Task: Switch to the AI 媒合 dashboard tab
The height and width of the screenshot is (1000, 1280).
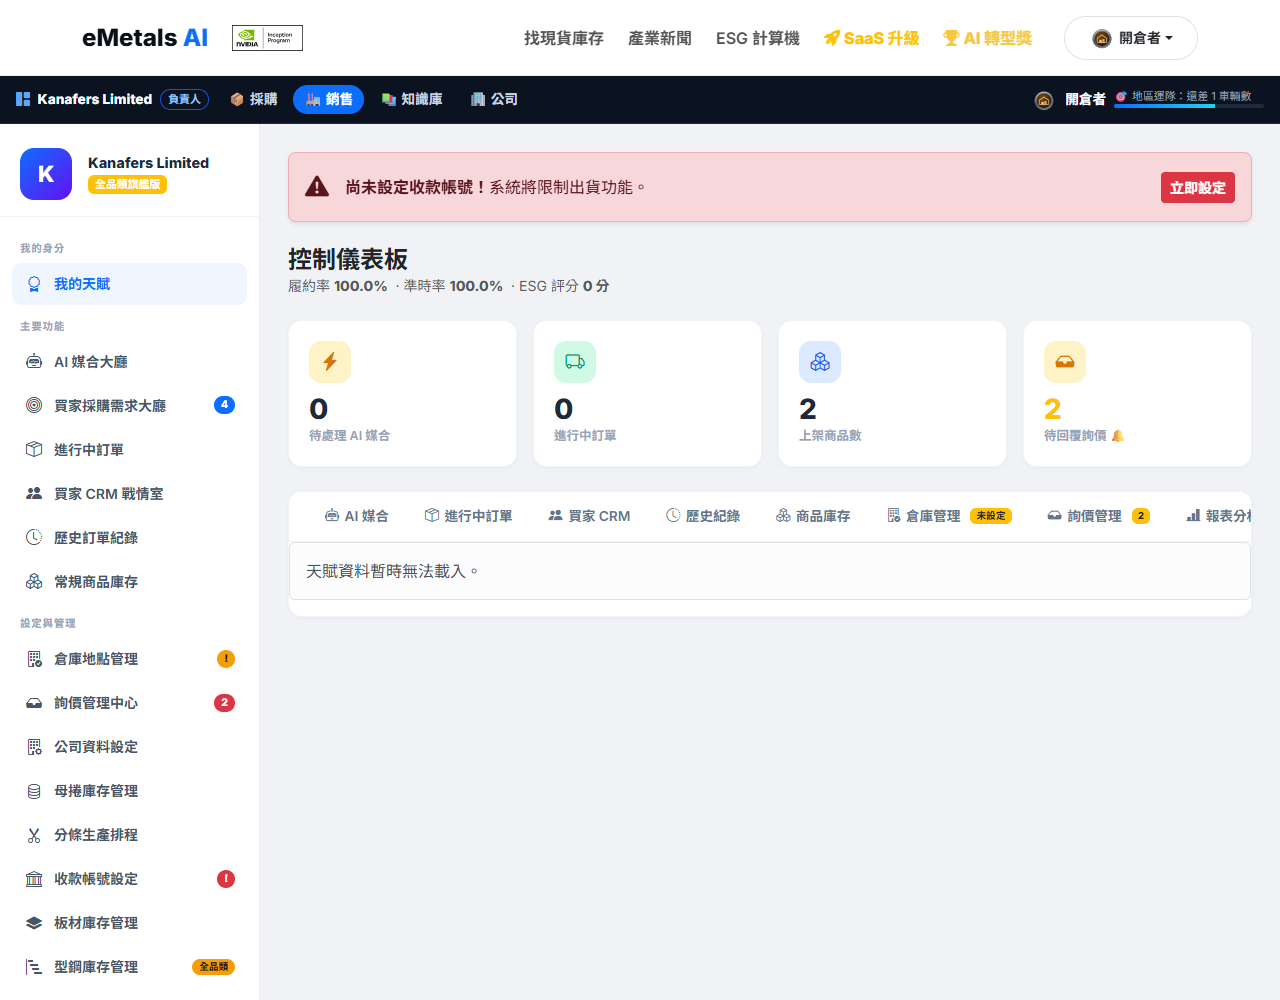Action: 357,516
